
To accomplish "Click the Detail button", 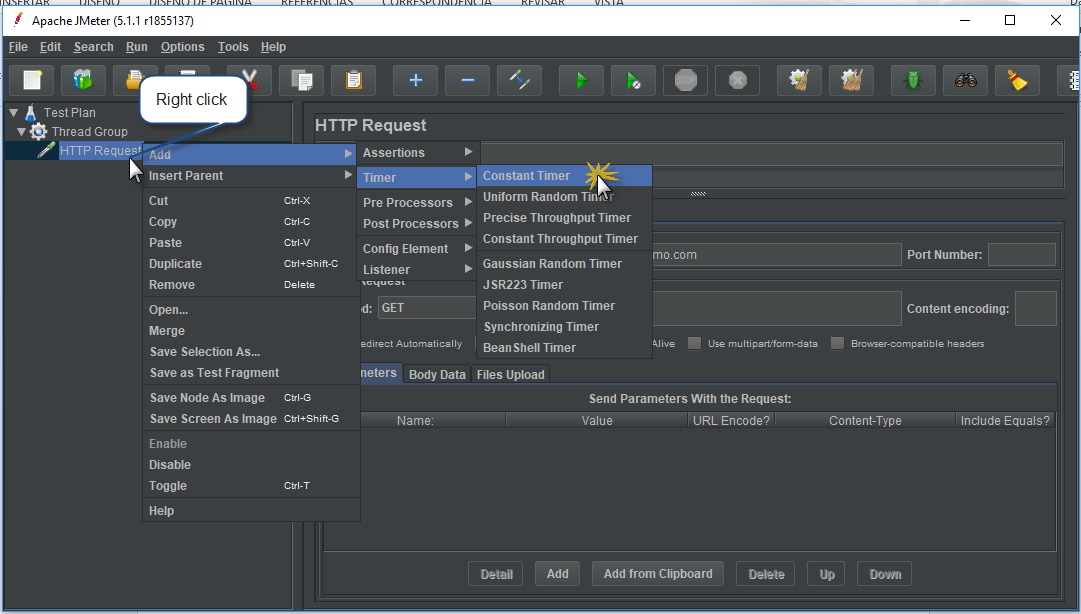I will click(x=496, y=574).
